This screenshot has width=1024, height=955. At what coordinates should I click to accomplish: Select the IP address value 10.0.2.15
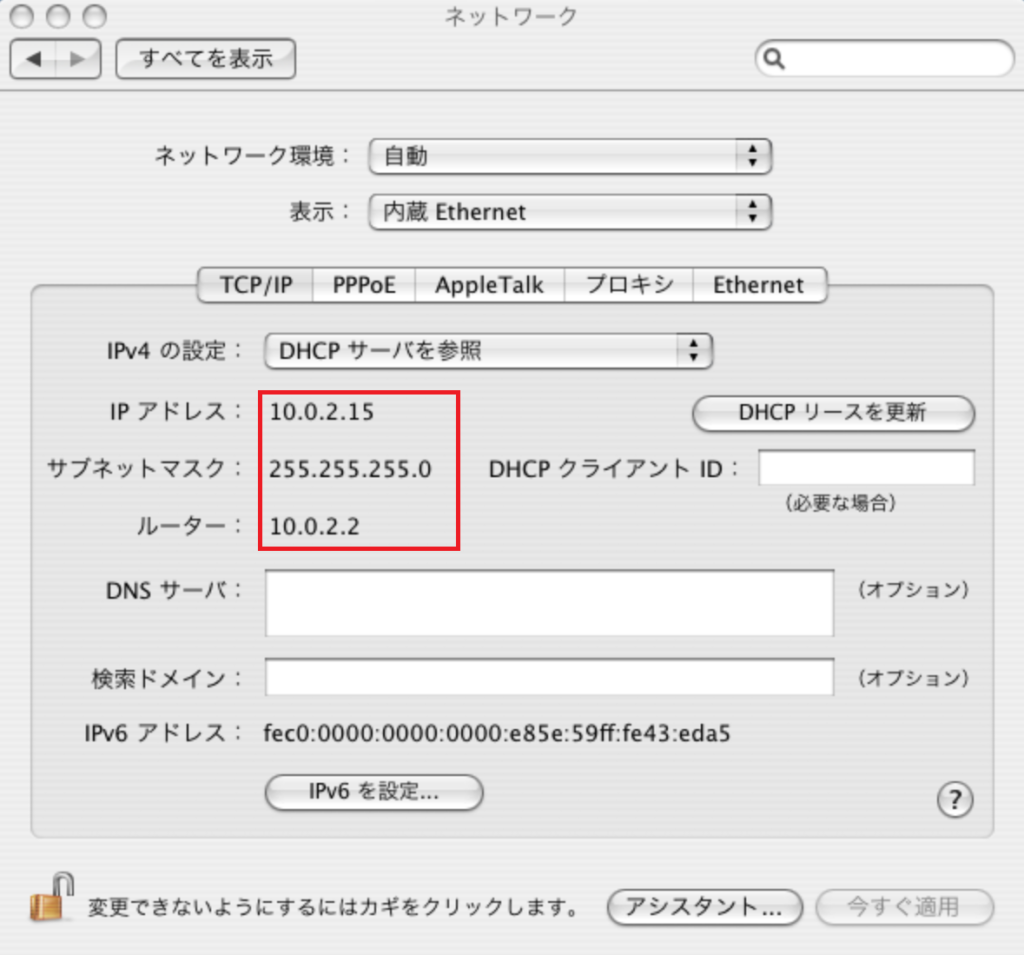tap(322, 412)
